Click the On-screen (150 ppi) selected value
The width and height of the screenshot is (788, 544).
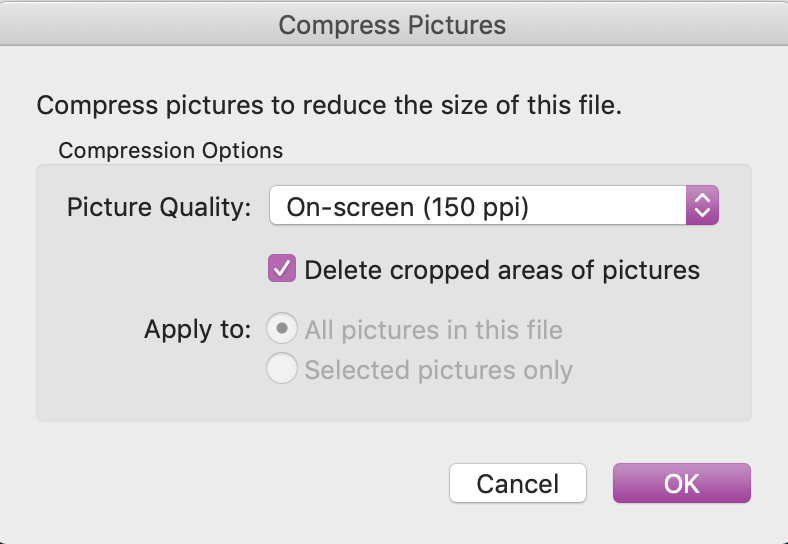(407, 207)
